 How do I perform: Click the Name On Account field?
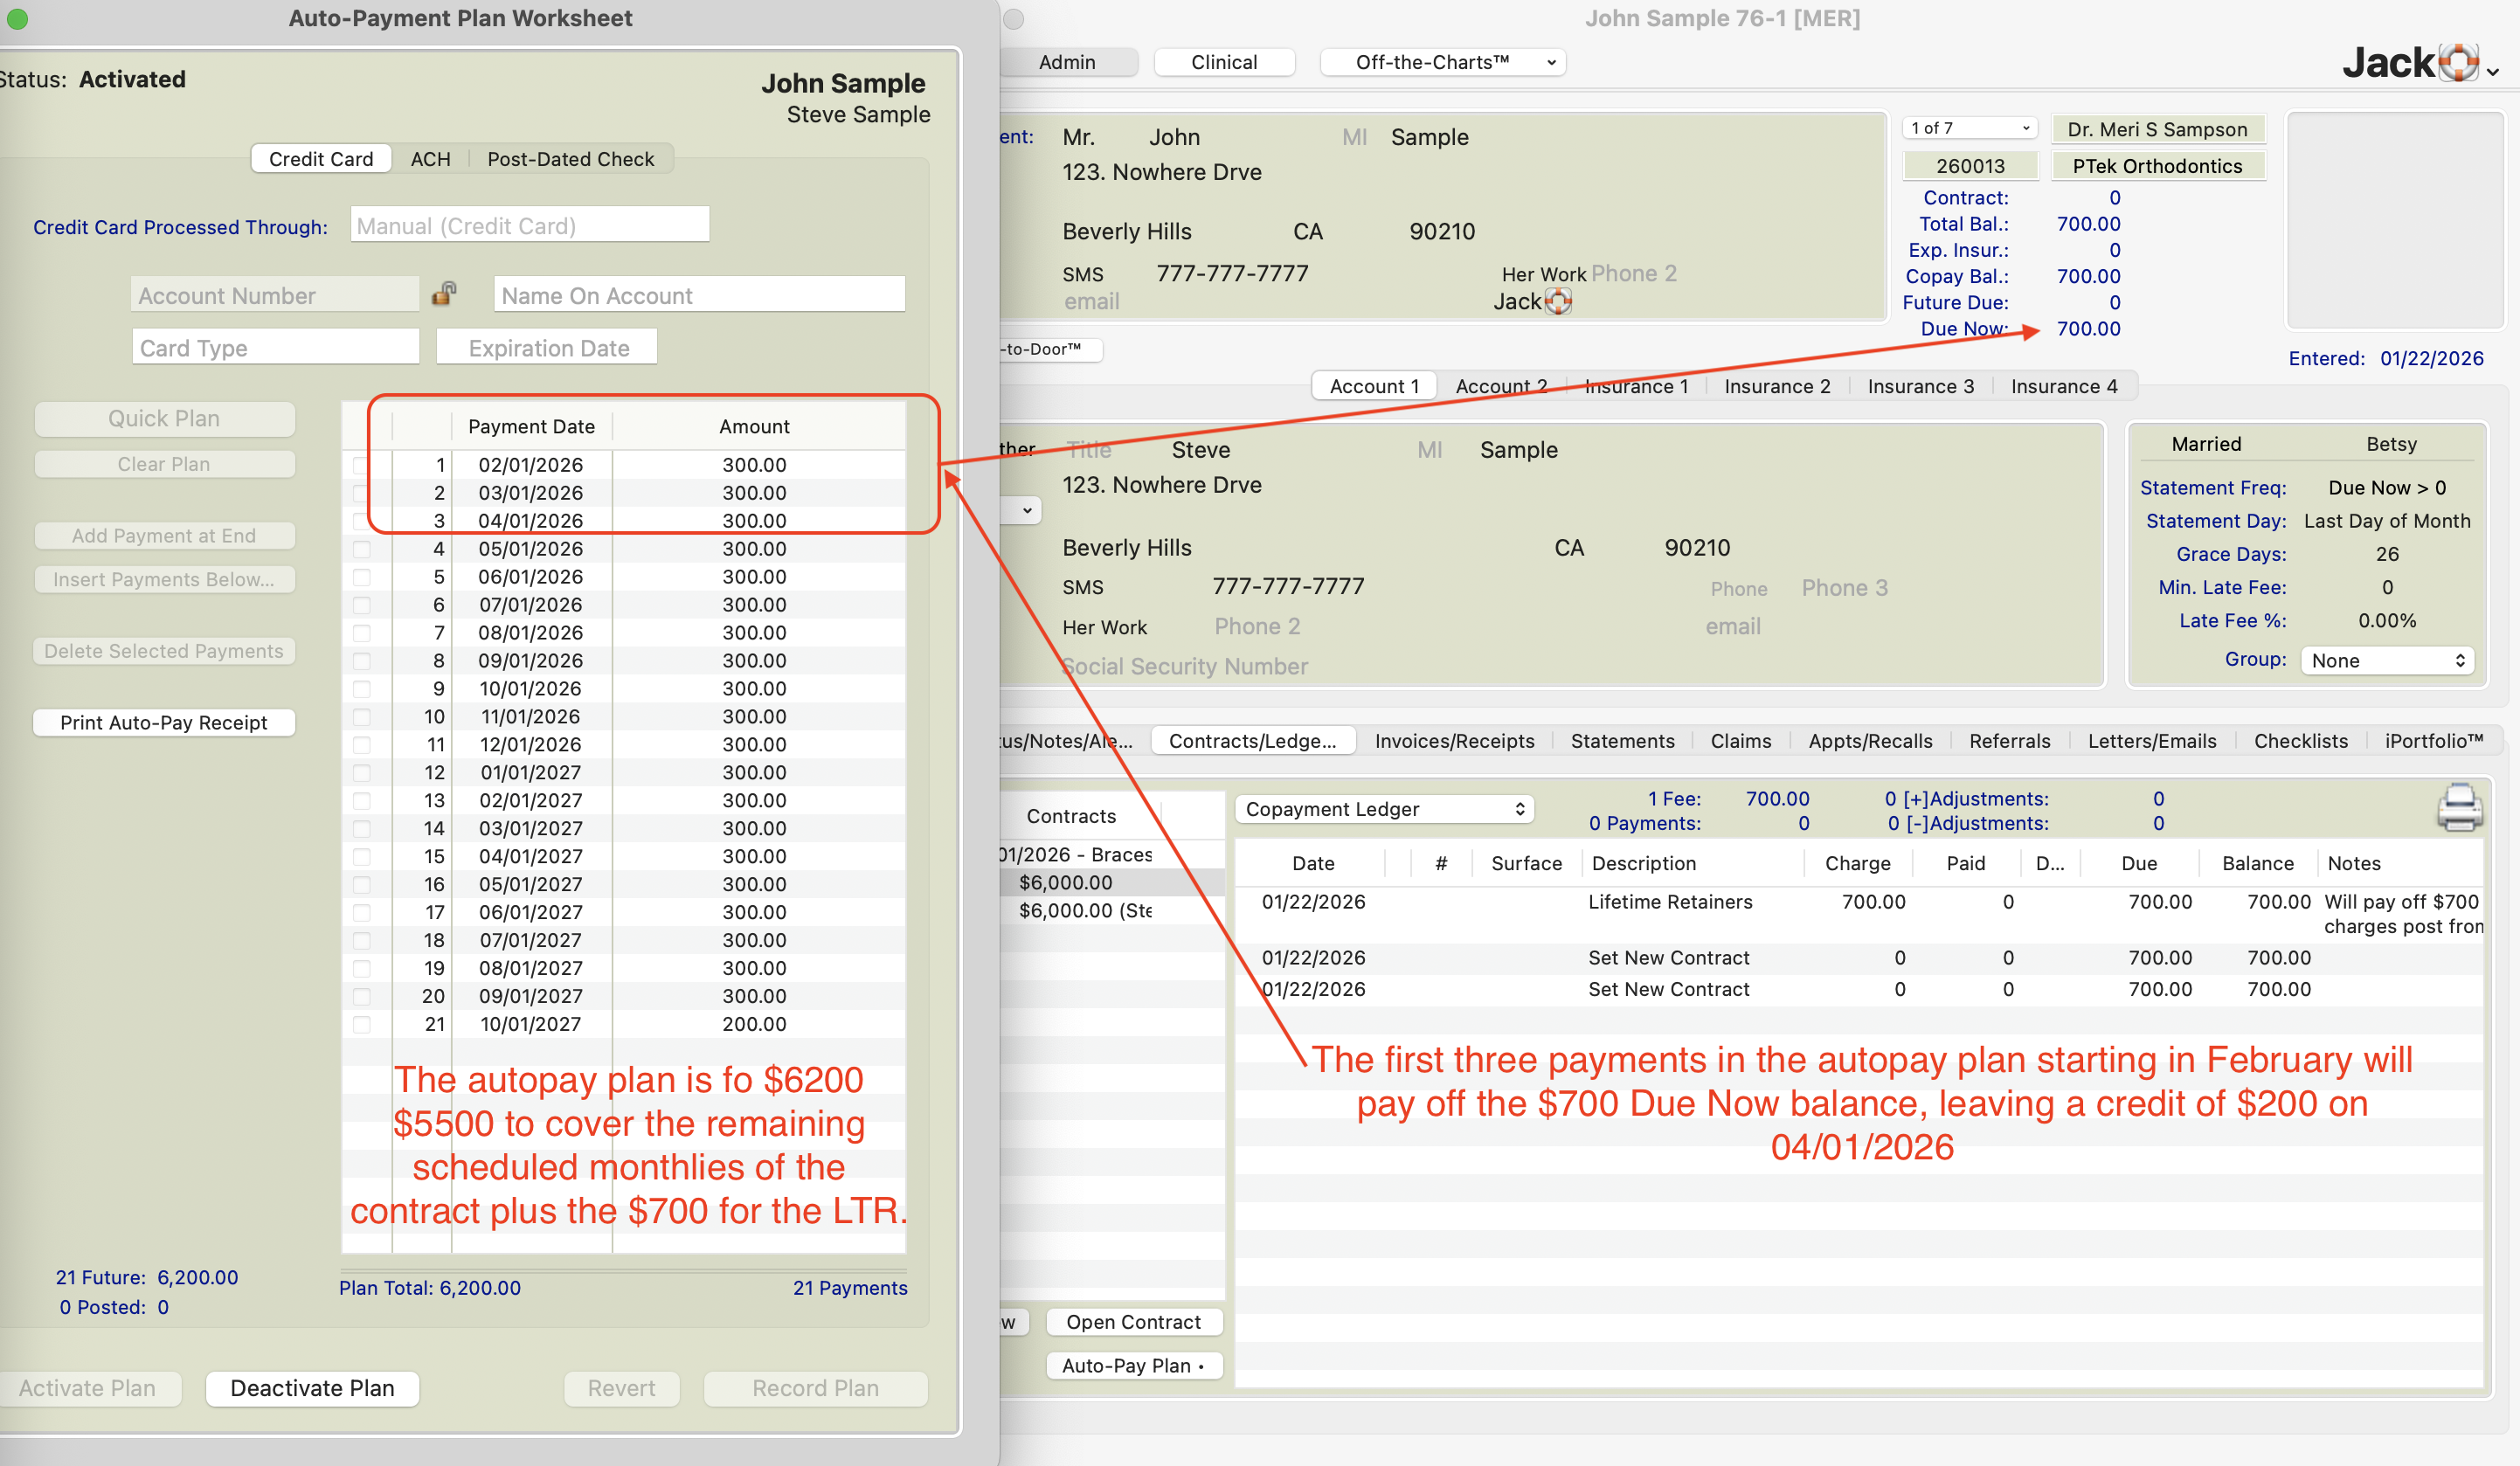[699, 295]
